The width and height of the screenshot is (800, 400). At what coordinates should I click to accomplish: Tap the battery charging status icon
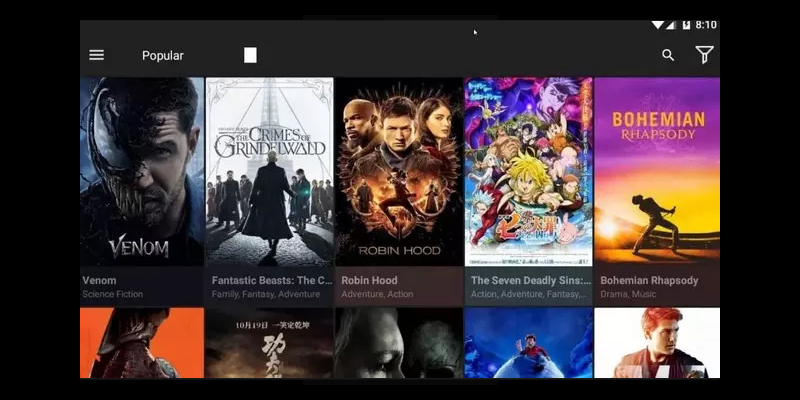[x=686, y=25]
